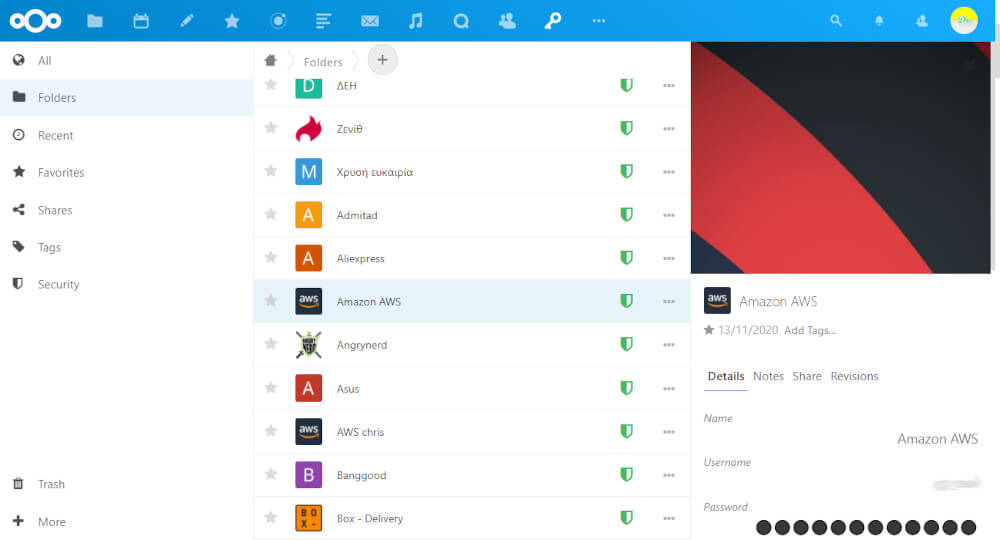The height and width of the screenshot is (540, 1000).
Task: Open the Aliexpress row options menu
Action: click(668, 258)
